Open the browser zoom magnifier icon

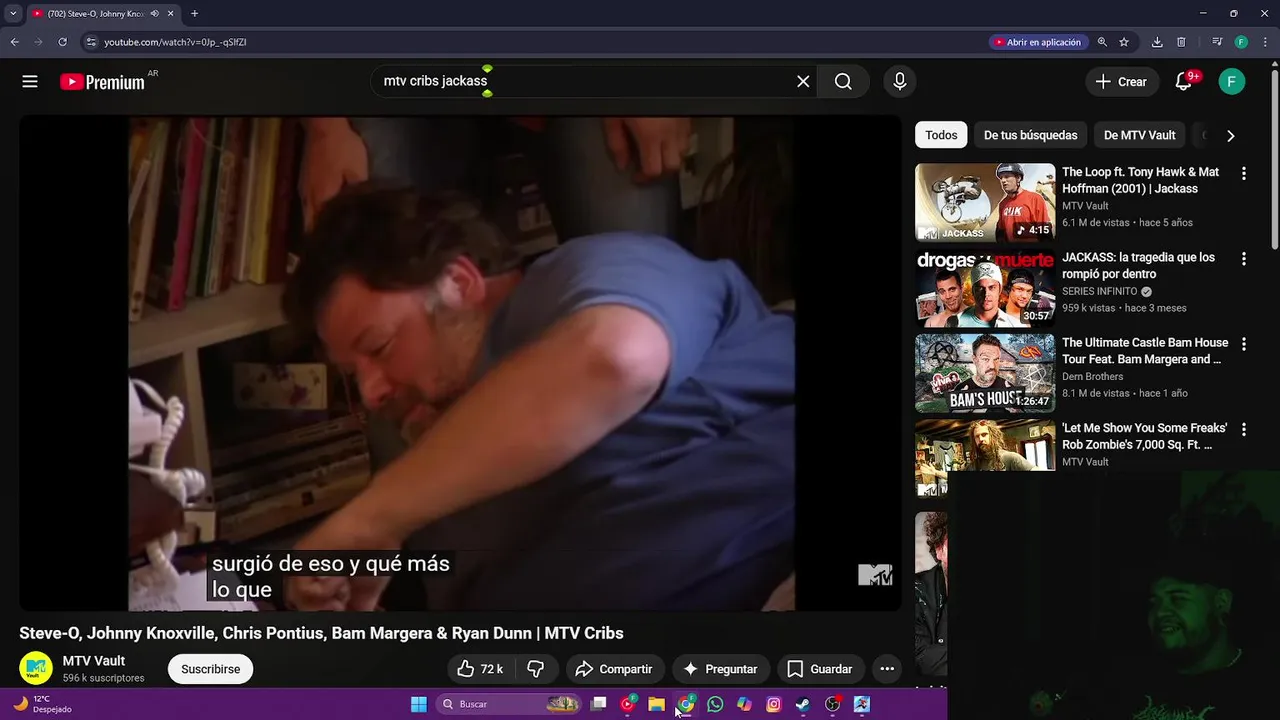(x=1102, y=42)
